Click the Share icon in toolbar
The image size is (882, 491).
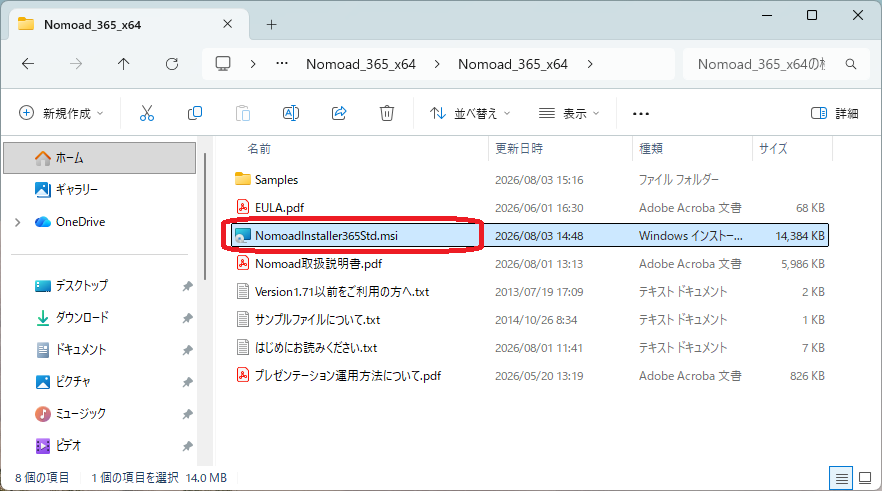tap(339, 113)
